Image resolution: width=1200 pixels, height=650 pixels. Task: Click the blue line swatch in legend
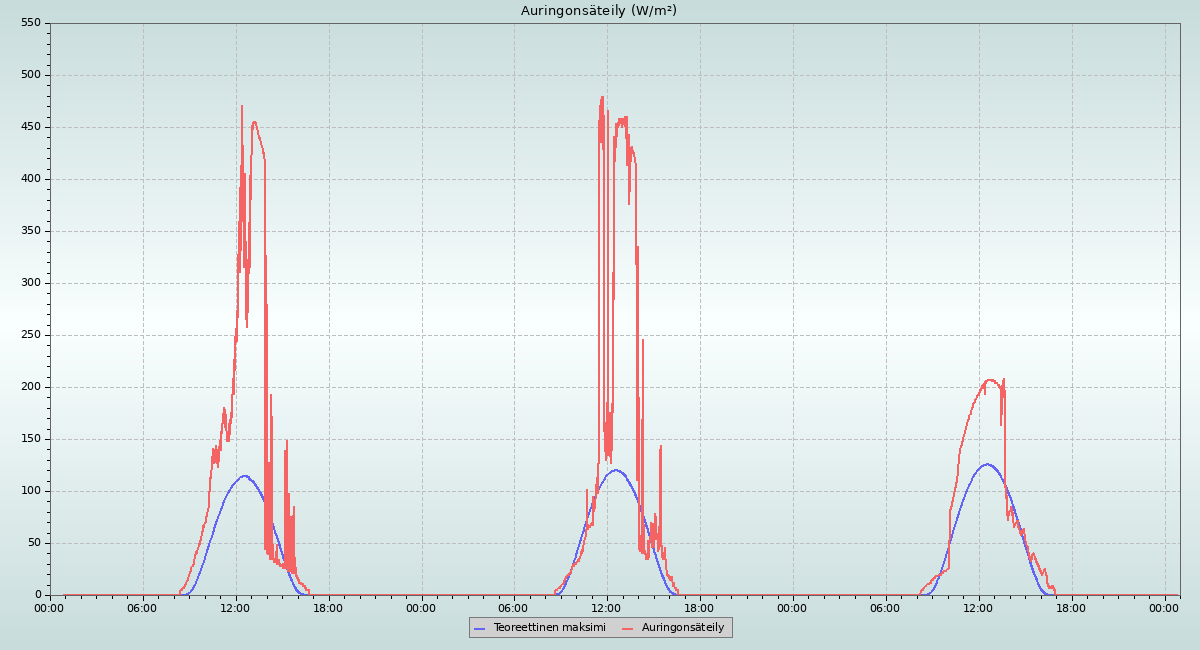pos(480,628)
